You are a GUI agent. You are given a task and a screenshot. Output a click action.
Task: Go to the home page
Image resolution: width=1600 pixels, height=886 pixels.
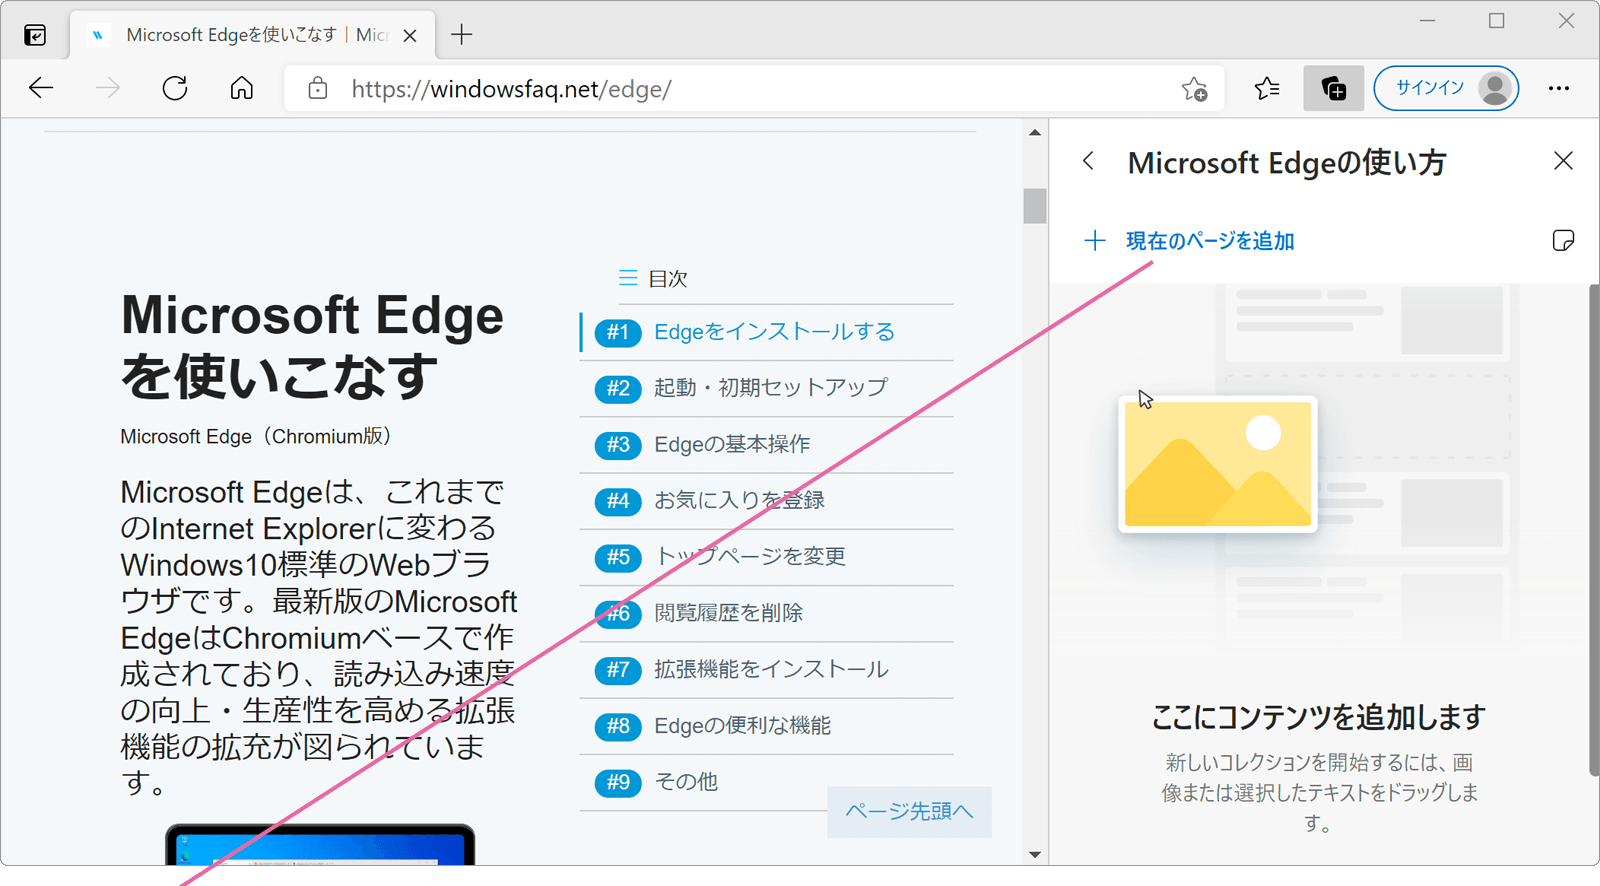click(x=242, y=88)
